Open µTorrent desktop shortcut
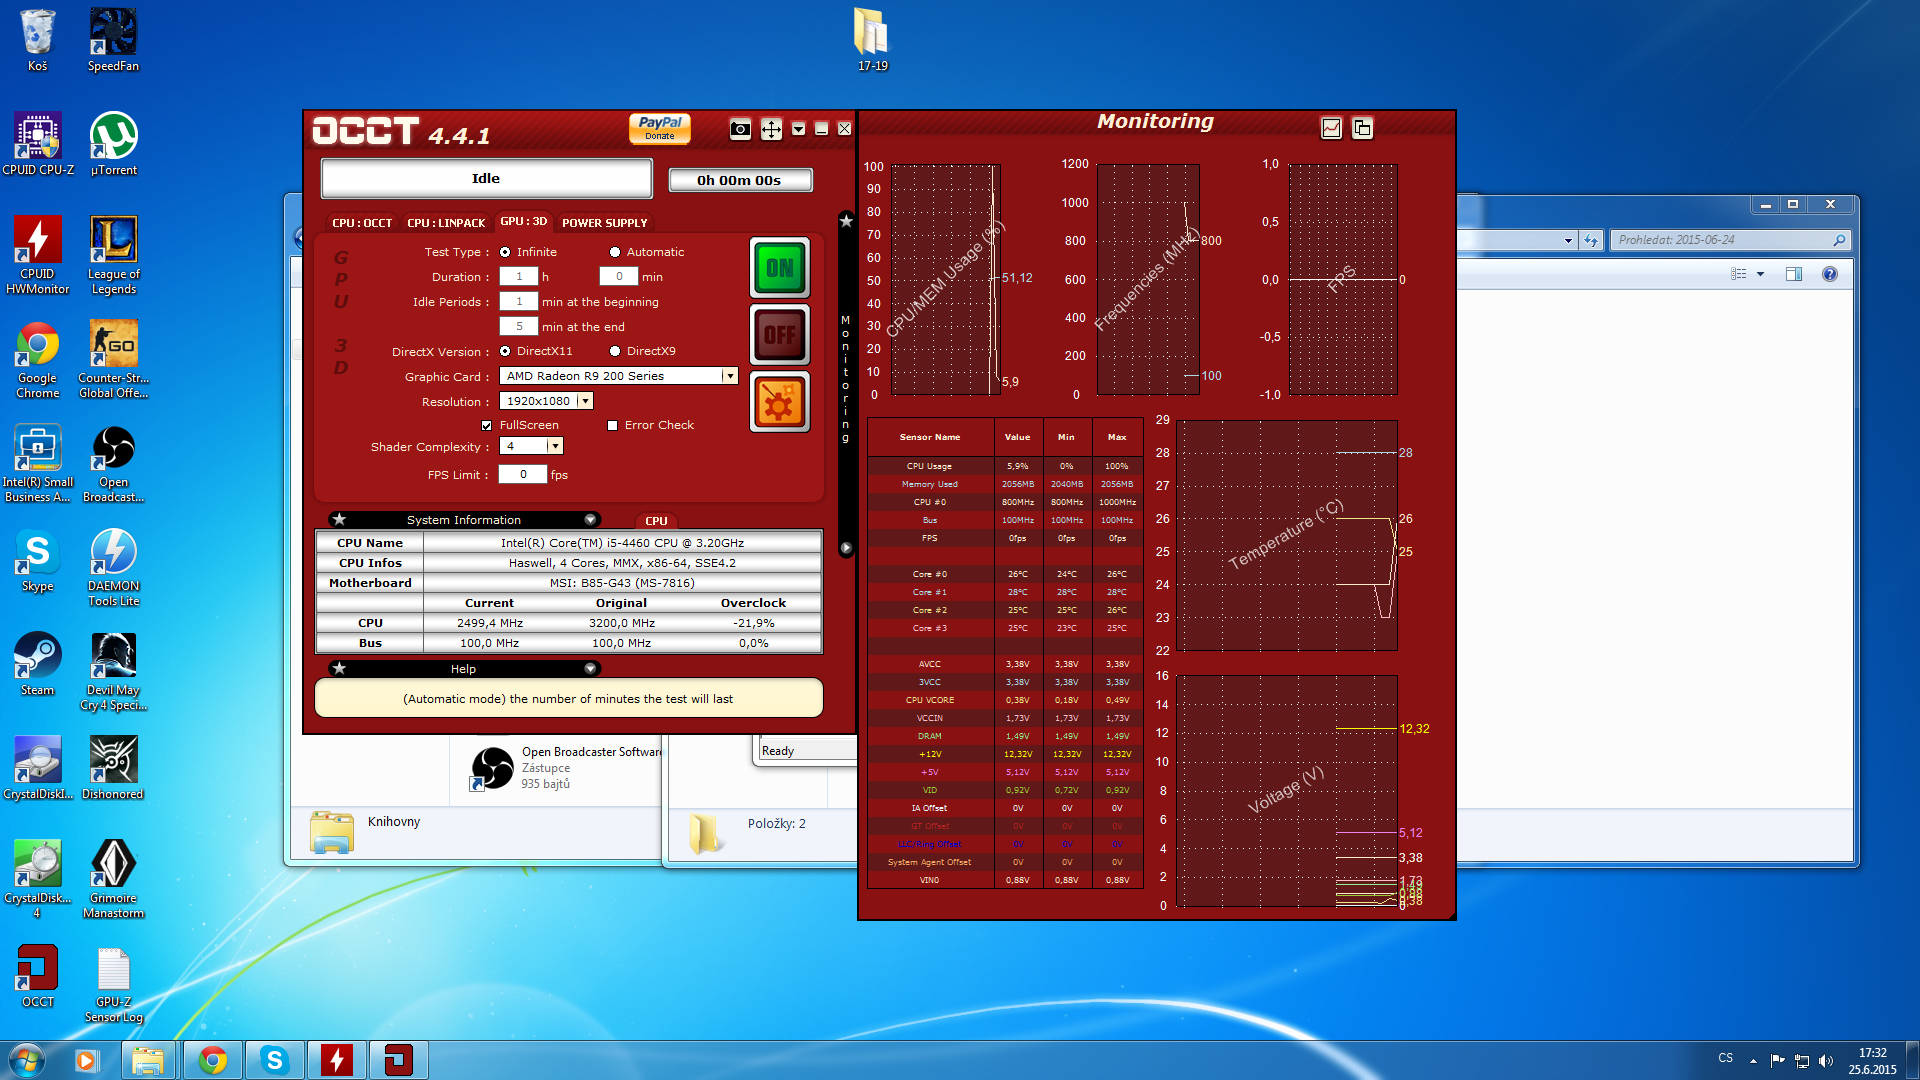The width and height of the screenshot is (1920, 1080). click(113, 144)
